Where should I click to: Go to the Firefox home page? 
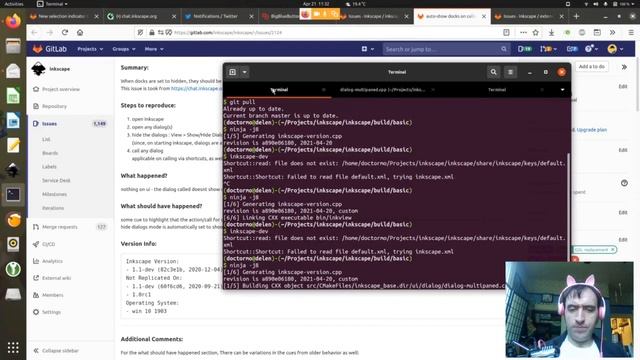pyautogui.click(x=80, y=32)
